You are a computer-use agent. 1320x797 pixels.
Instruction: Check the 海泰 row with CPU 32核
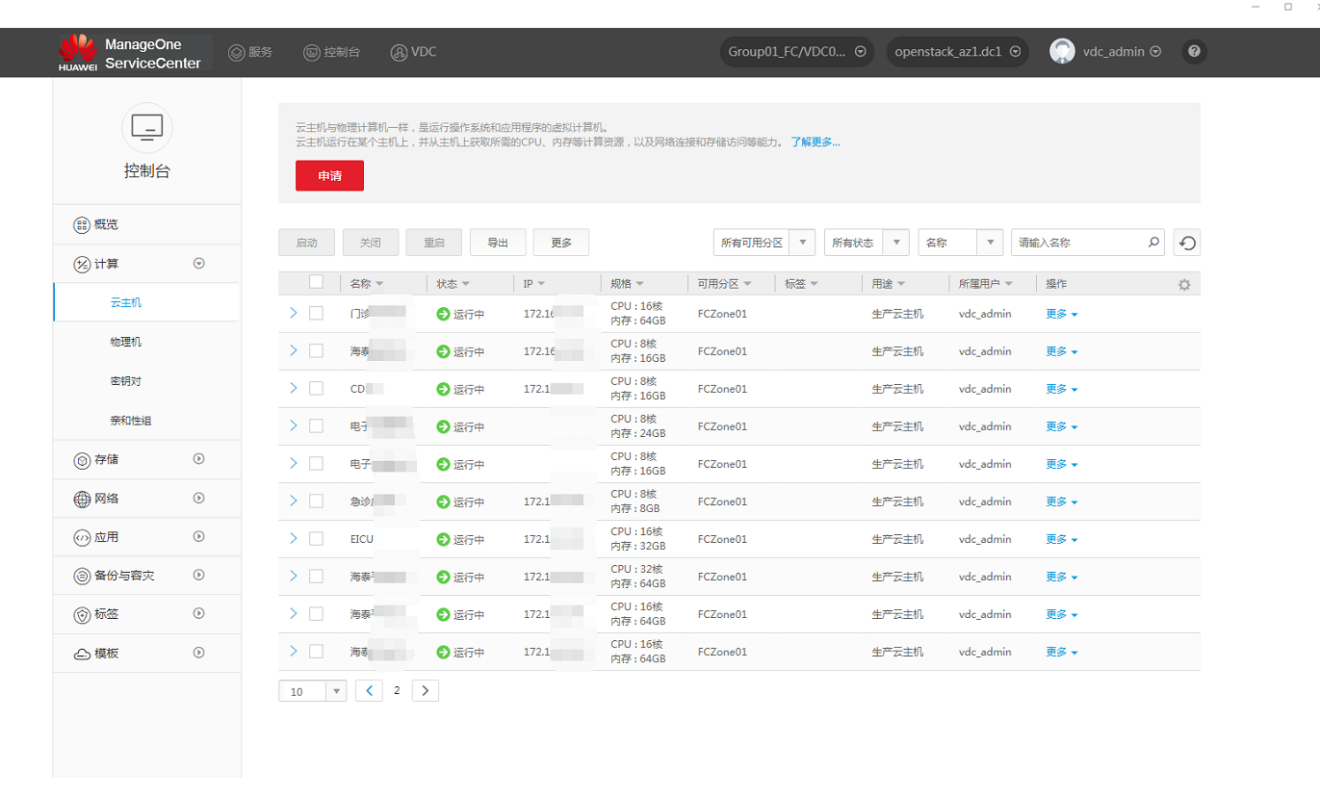(316, 577)
